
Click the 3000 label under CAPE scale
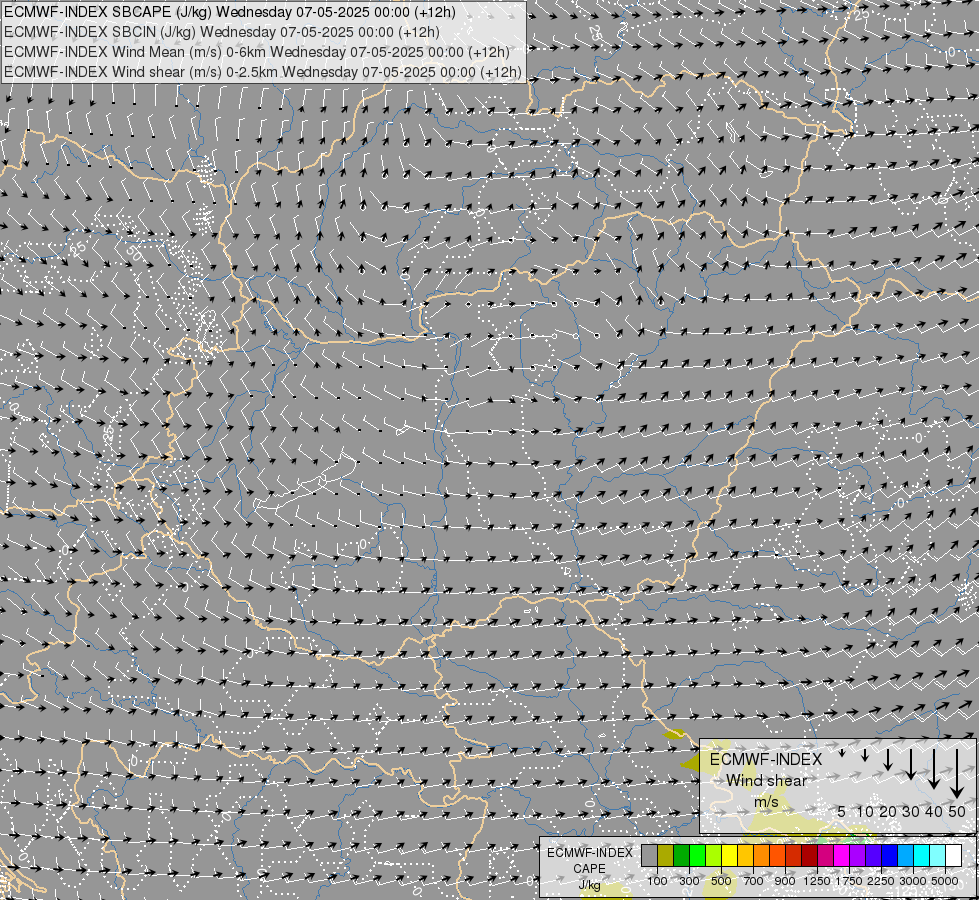coord(913,881)
